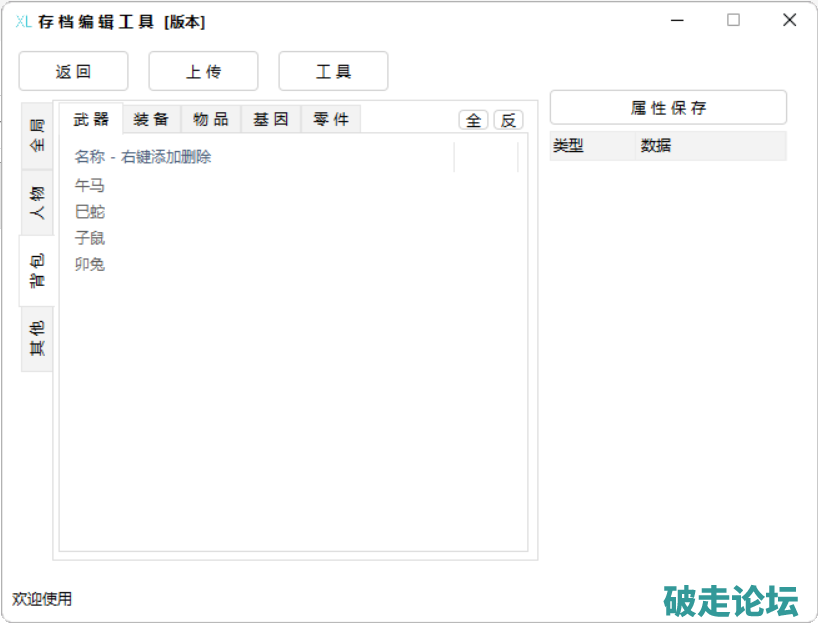Open the 物品 tab
The height and width of the screenshot is (623, 818).
(x=211, y=119)
